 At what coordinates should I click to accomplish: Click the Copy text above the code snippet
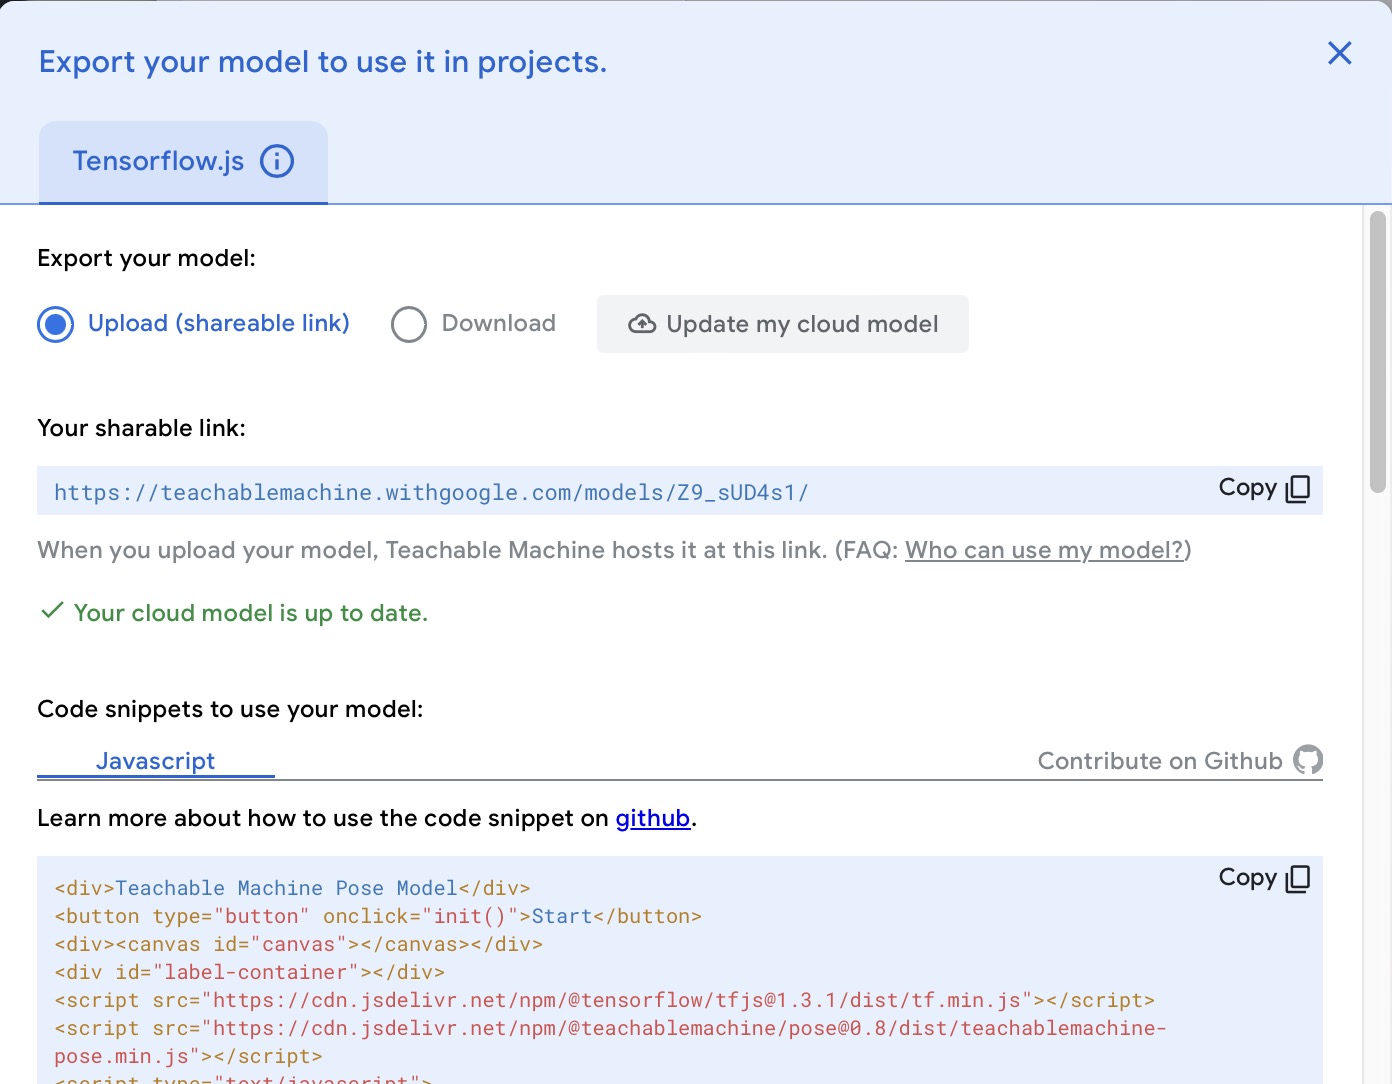pos(1247,878)
